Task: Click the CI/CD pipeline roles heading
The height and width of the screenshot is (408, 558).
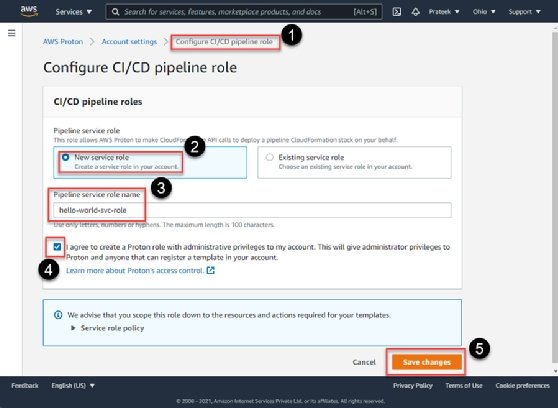Action: 98,102
